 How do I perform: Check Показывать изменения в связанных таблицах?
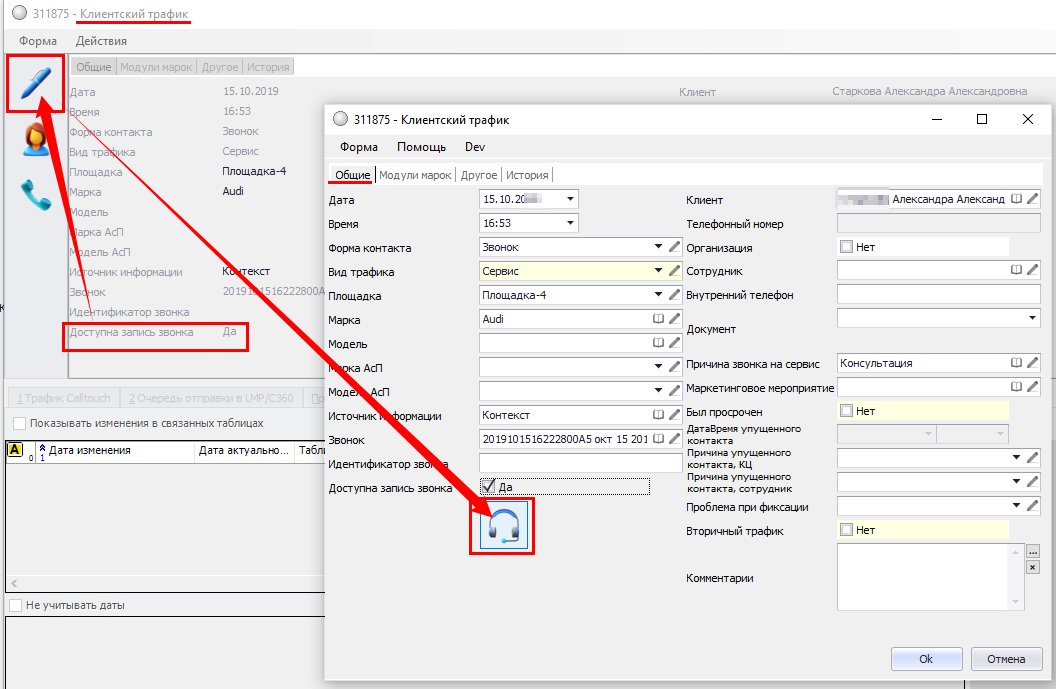point(20,423)
